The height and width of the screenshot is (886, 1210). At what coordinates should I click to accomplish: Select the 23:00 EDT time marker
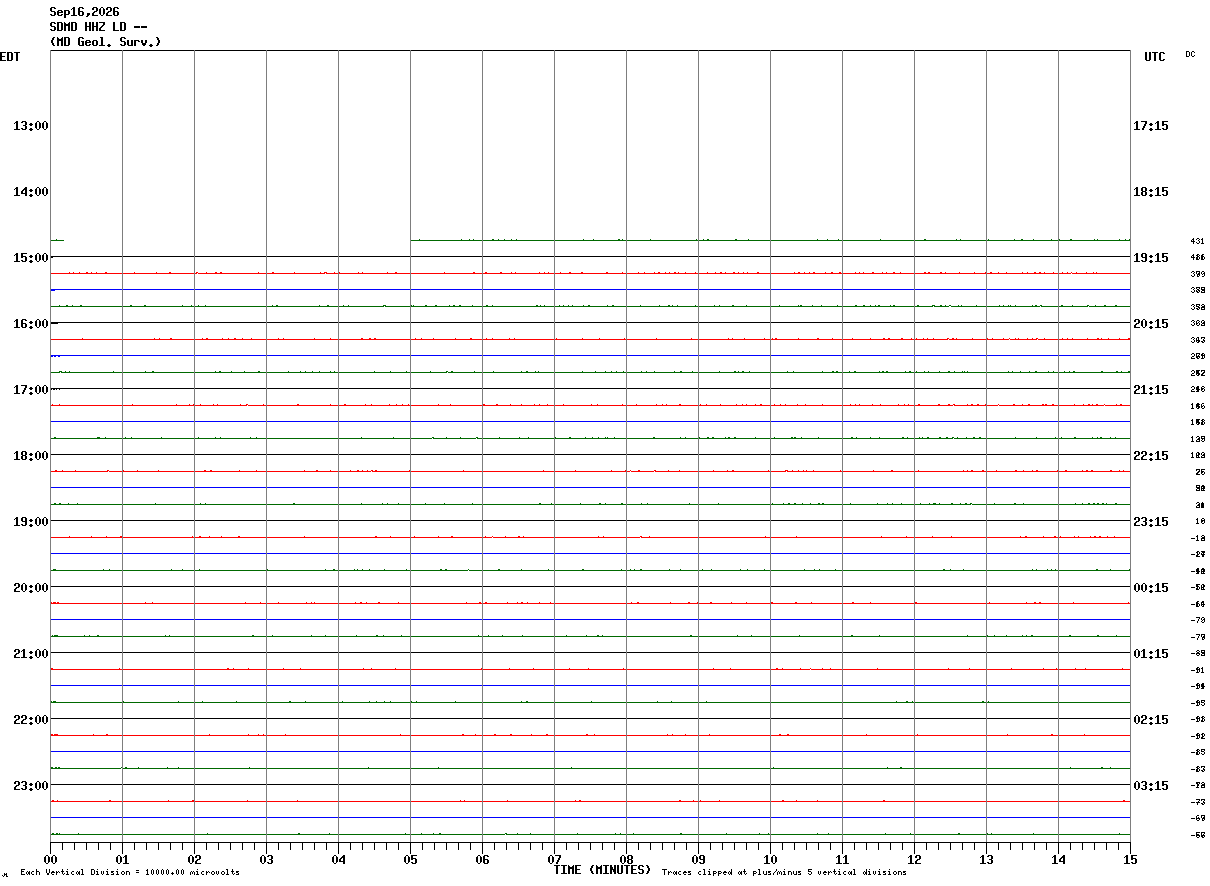pos(31,786)
